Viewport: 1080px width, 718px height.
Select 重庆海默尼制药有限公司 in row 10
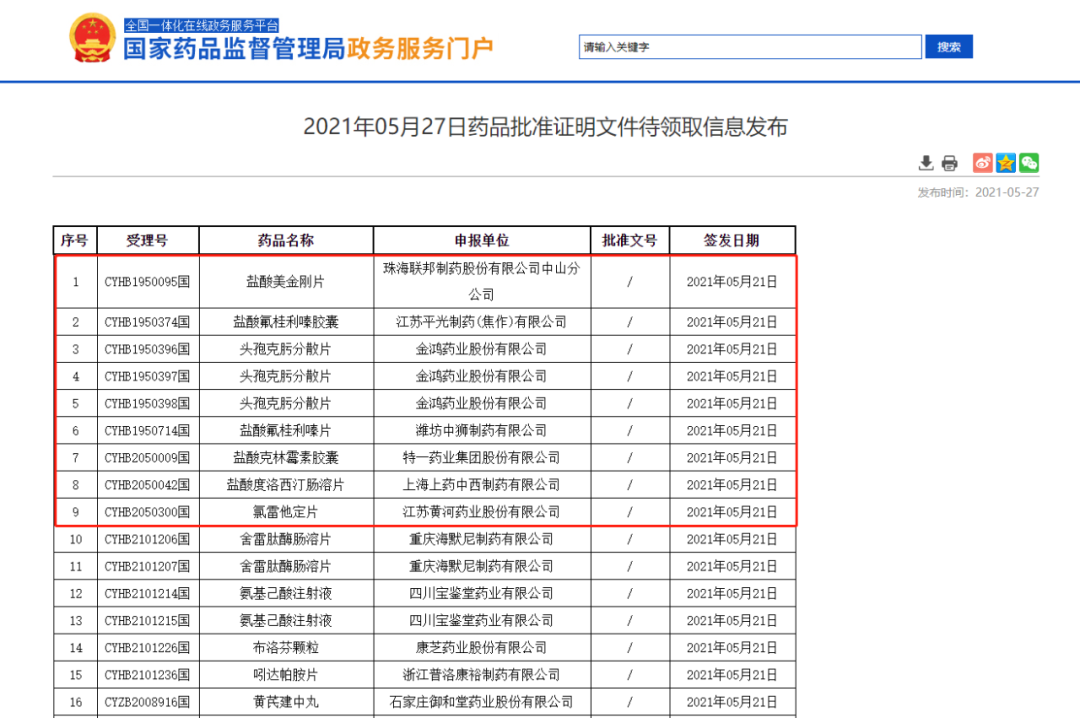(481, 539)
